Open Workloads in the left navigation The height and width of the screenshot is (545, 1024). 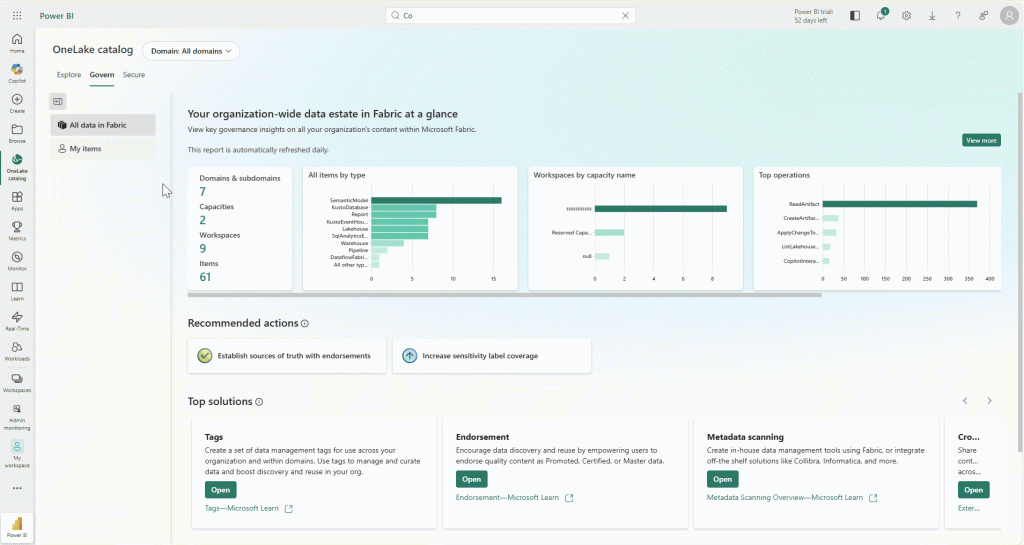17,350
